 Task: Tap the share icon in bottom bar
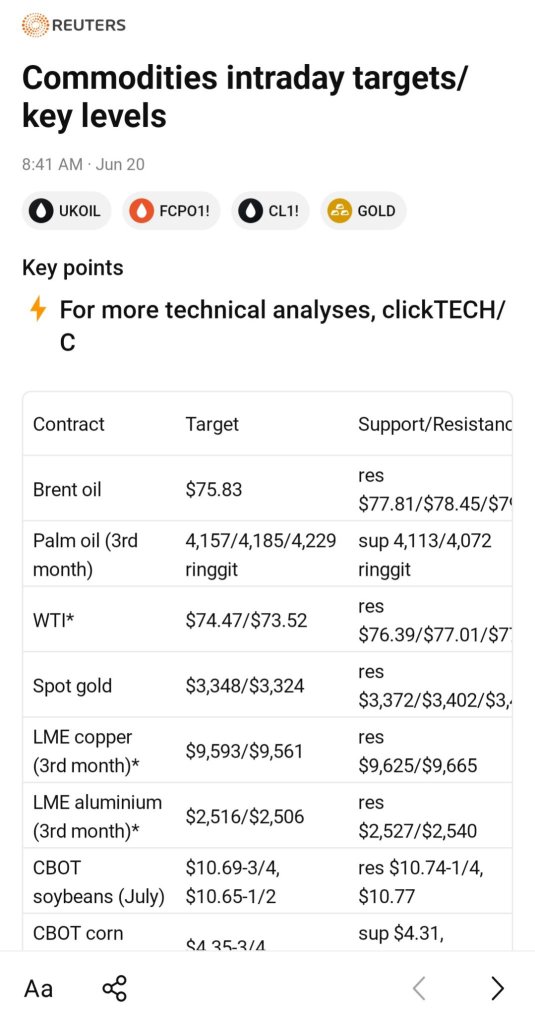(114, 988)
